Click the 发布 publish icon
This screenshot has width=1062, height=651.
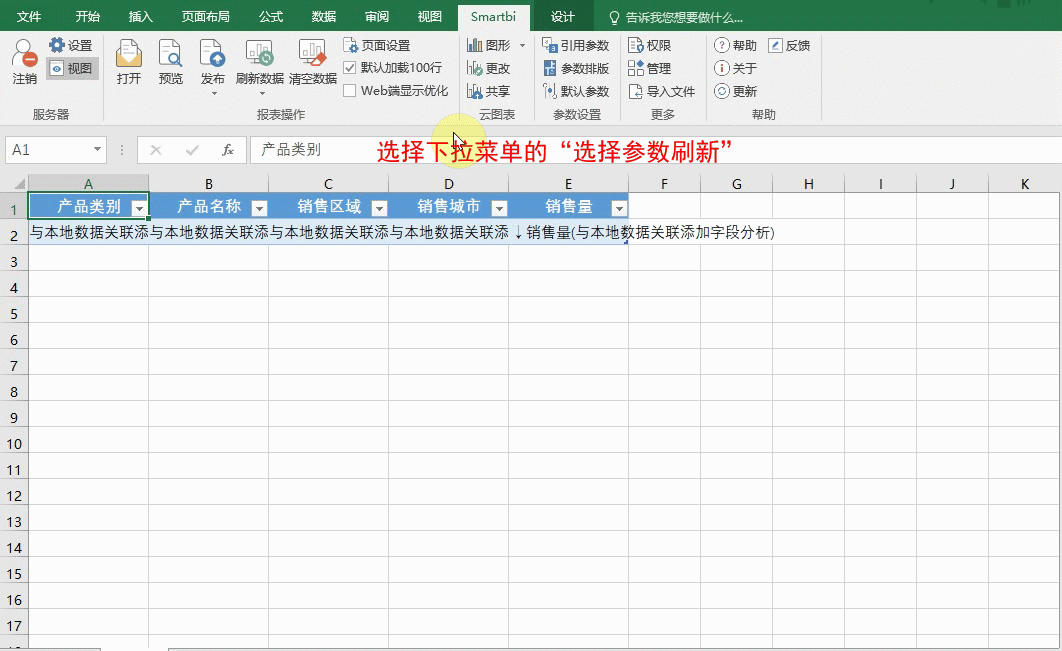point(212,54)
